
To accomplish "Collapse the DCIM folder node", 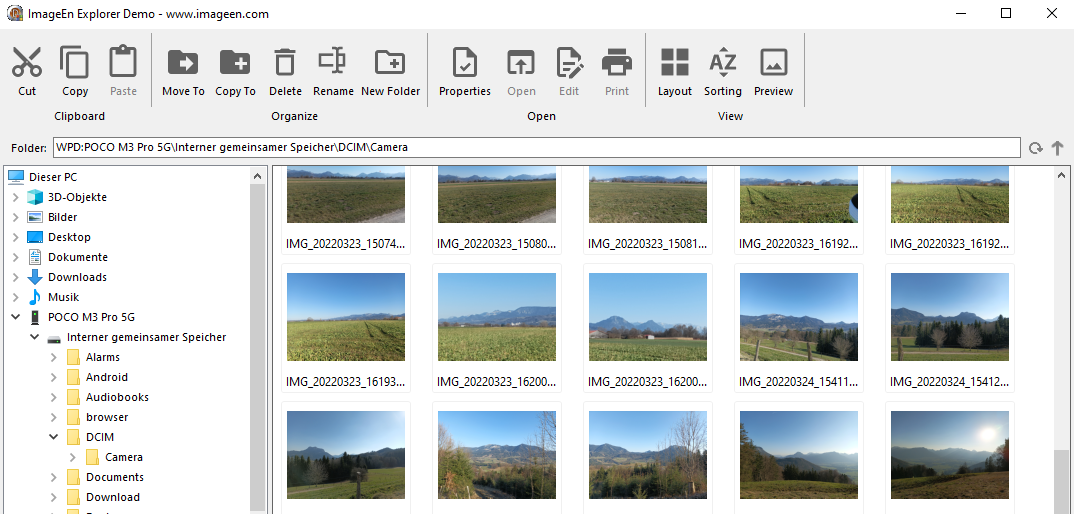I will click(54, 437).
